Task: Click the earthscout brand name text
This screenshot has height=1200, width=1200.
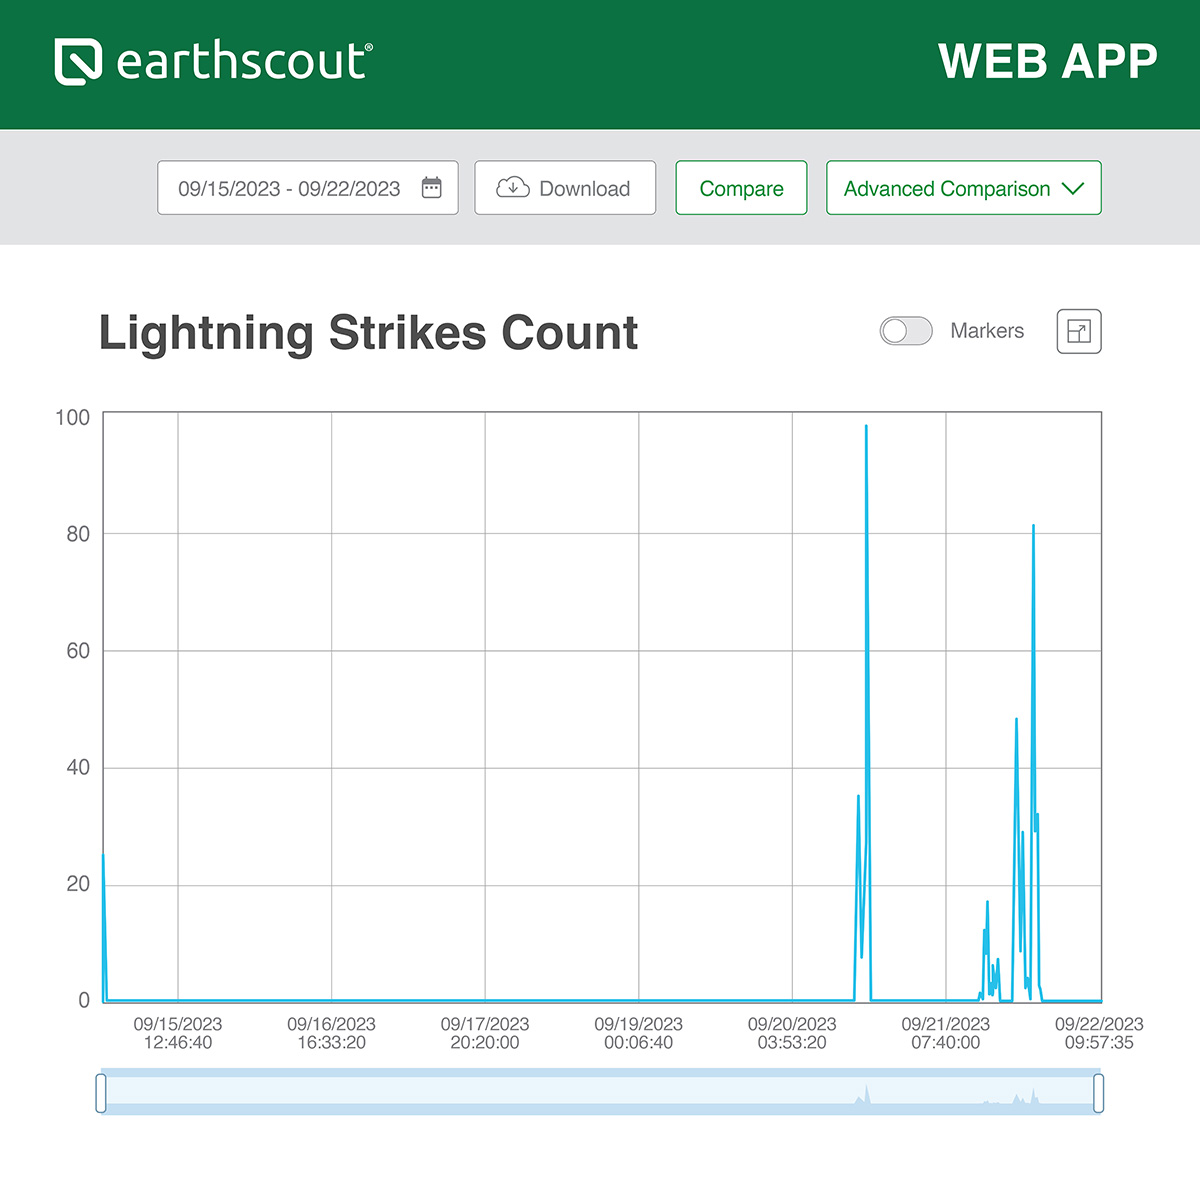Action: (244, 62)
